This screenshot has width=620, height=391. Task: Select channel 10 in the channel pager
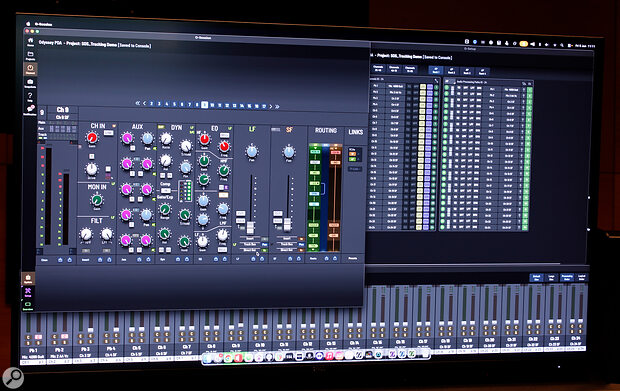click(x=212, y=105)
